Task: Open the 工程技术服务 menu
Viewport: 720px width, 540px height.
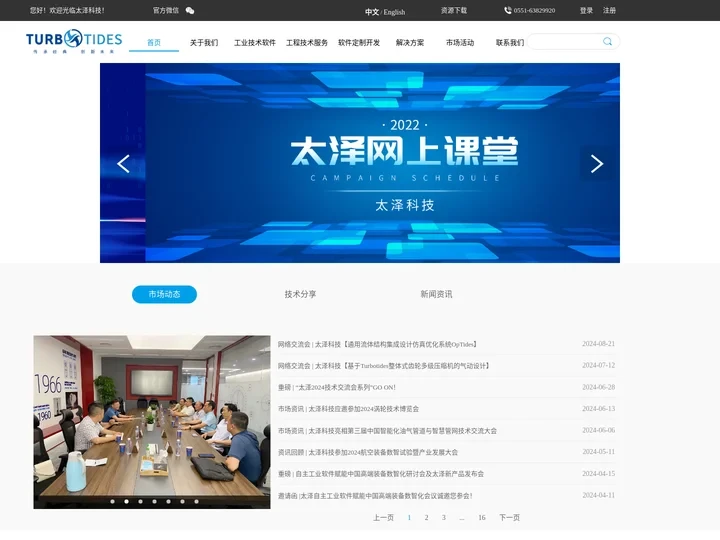Action: [x=307, y=43]
